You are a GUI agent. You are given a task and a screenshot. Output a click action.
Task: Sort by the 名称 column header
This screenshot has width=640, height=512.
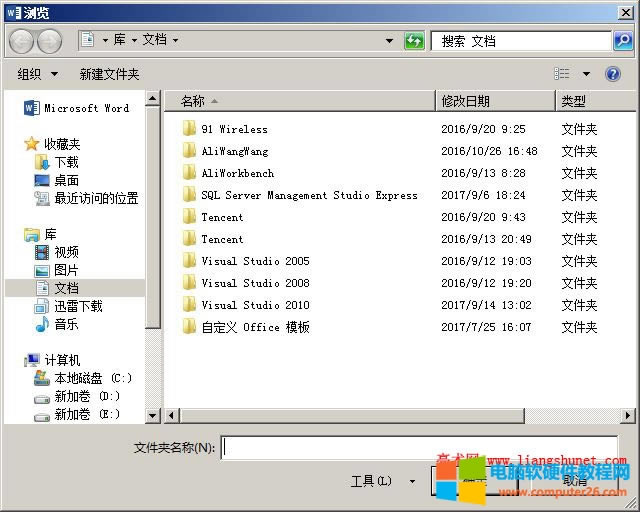(192, 101)
